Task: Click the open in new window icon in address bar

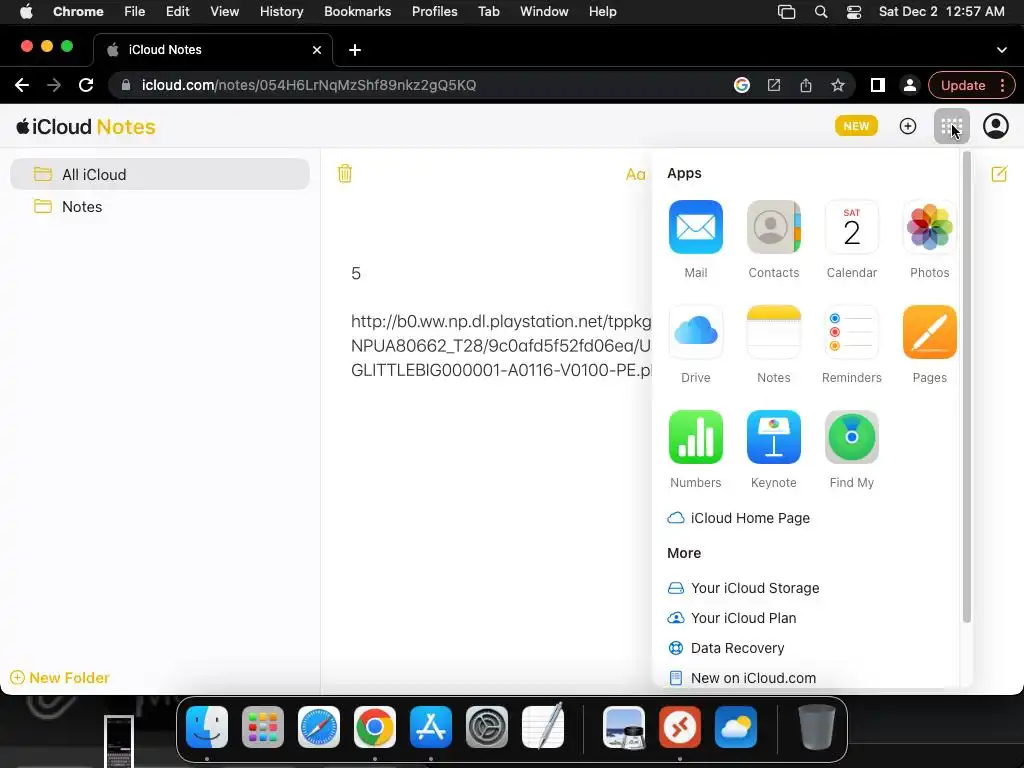Action: coord(774,85)
